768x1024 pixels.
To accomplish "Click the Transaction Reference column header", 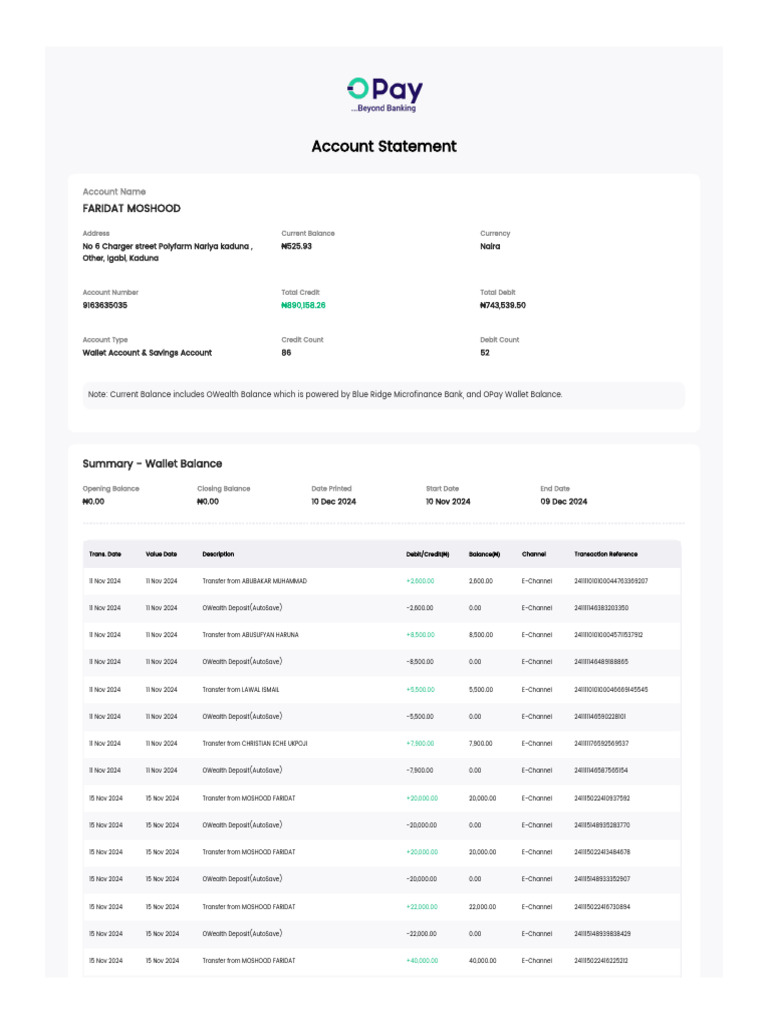I will click(605, 554).
